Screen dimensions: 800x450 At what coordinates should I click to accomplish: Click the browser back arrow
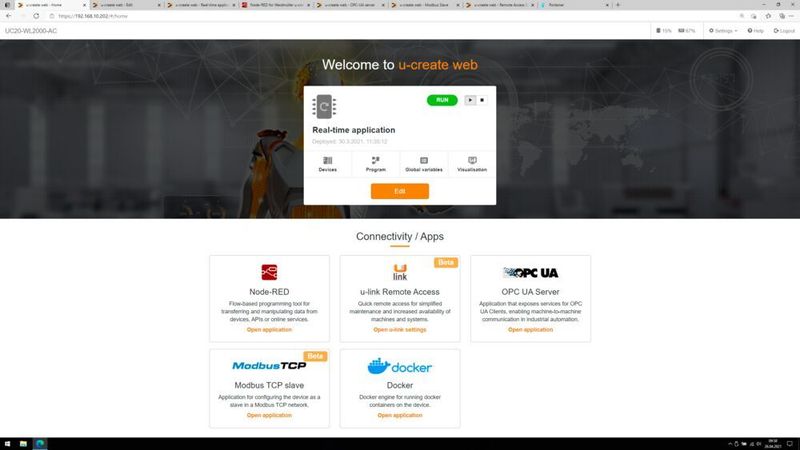click(x=9, y=16)
